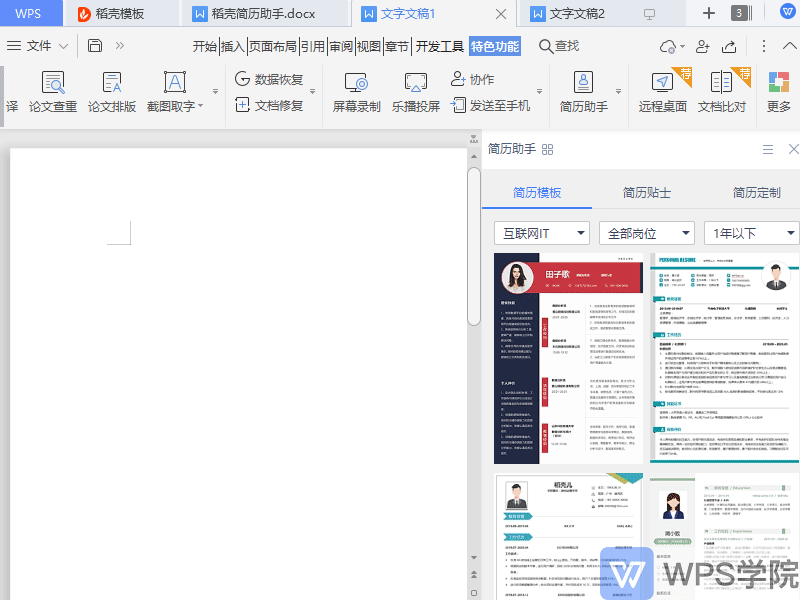
Task: Select the 田子歌 red resume template
Action: tap(568, 358)
